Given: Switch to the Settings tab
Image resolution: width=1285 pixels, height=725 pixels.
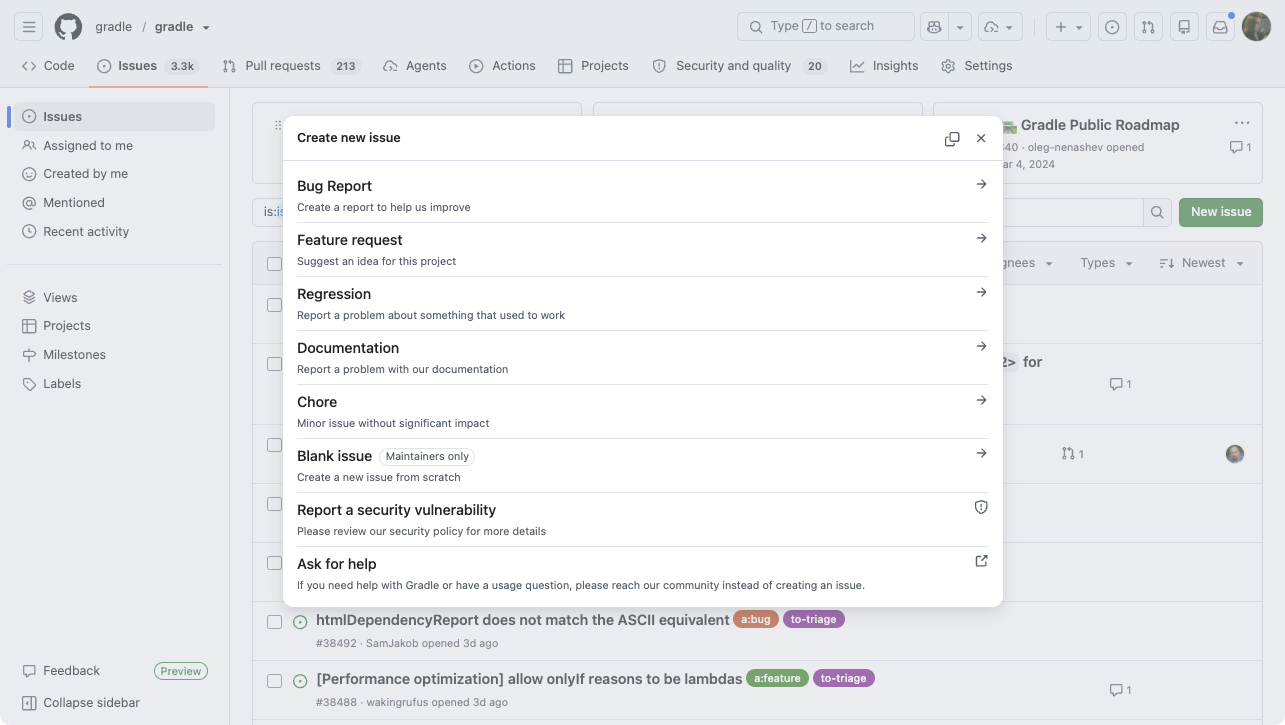Looking at the screenshot, I should point(977,66).
